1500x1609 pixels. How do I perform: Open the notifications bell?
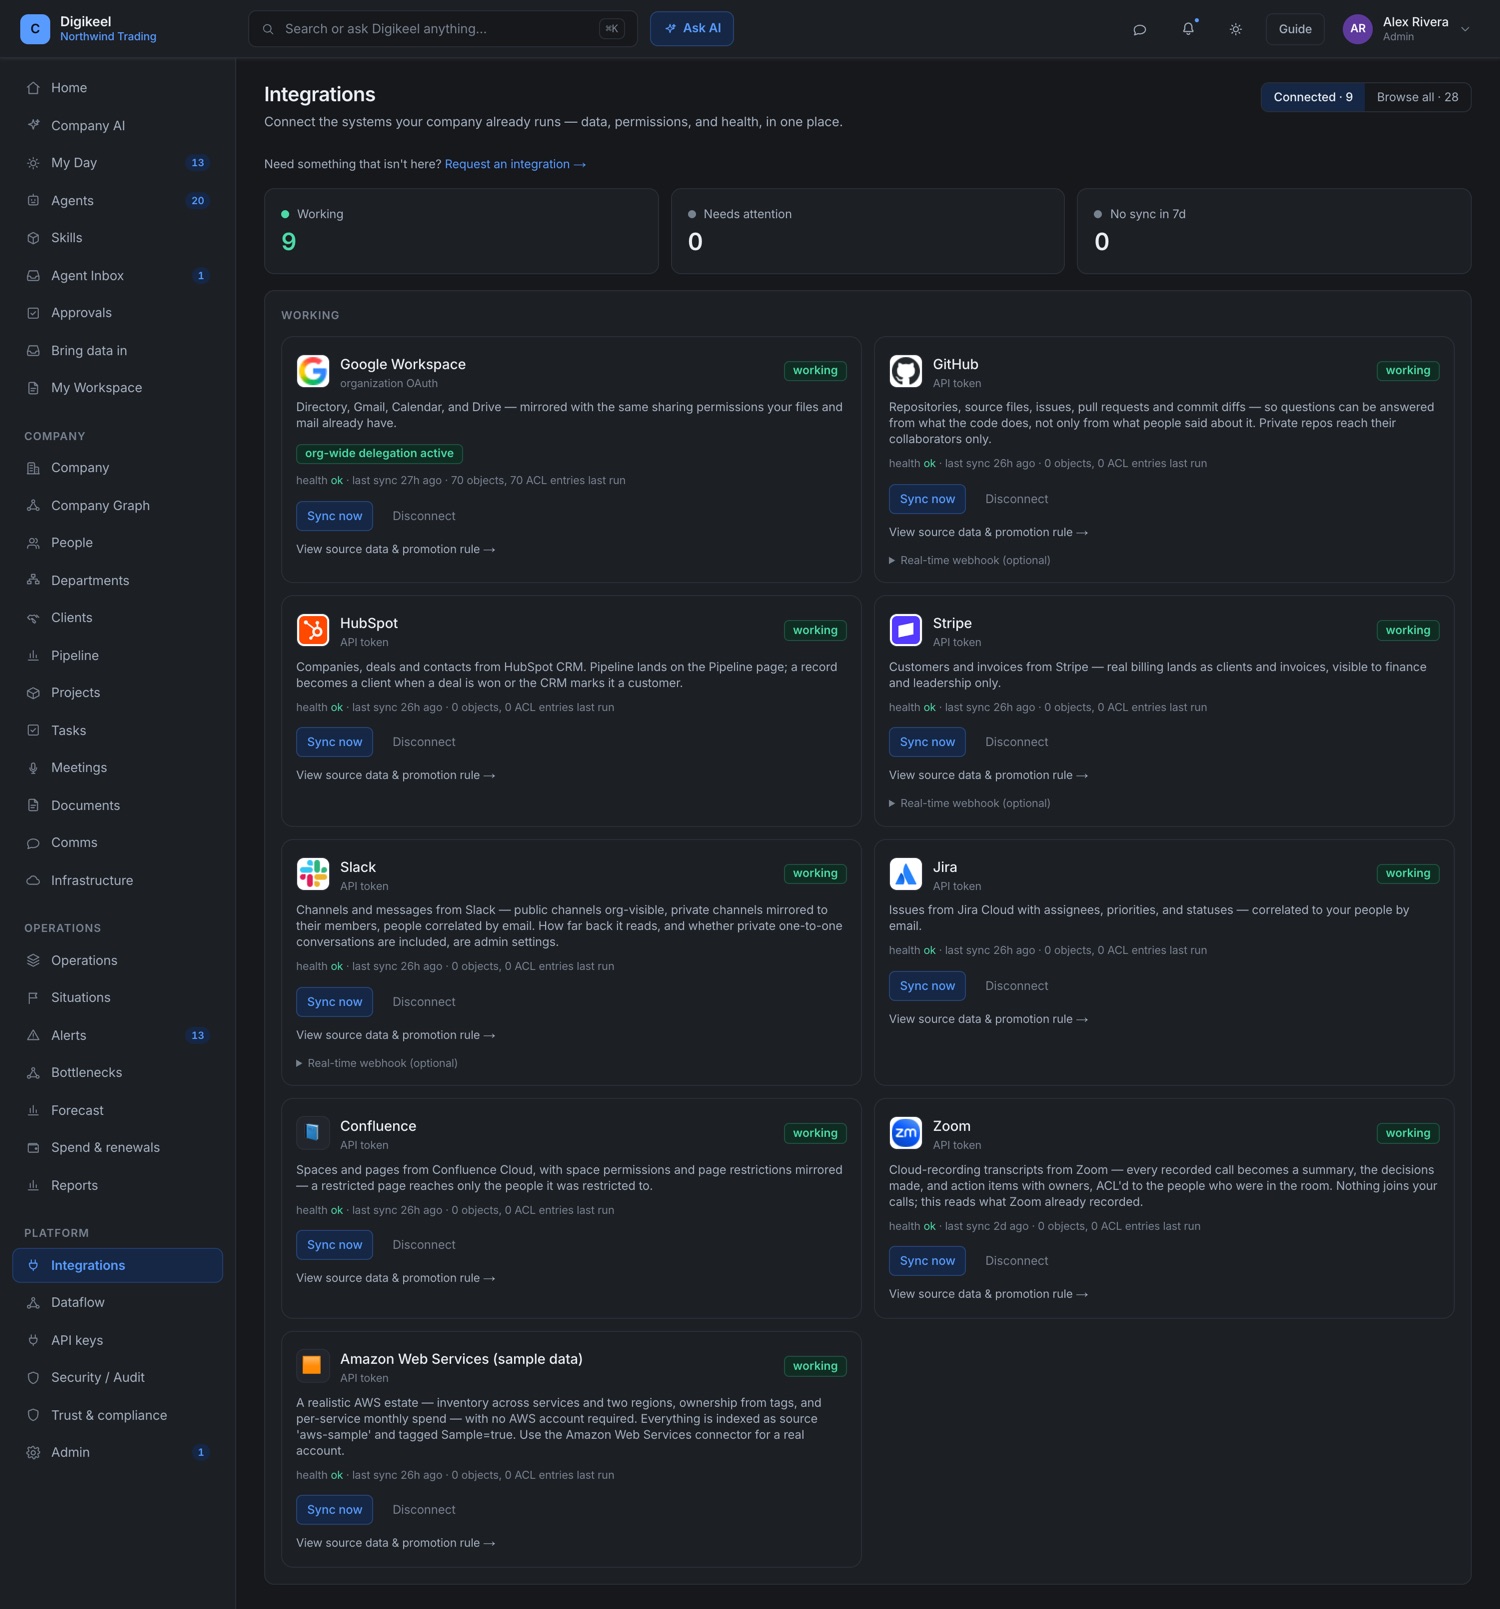click(1188, 29)
